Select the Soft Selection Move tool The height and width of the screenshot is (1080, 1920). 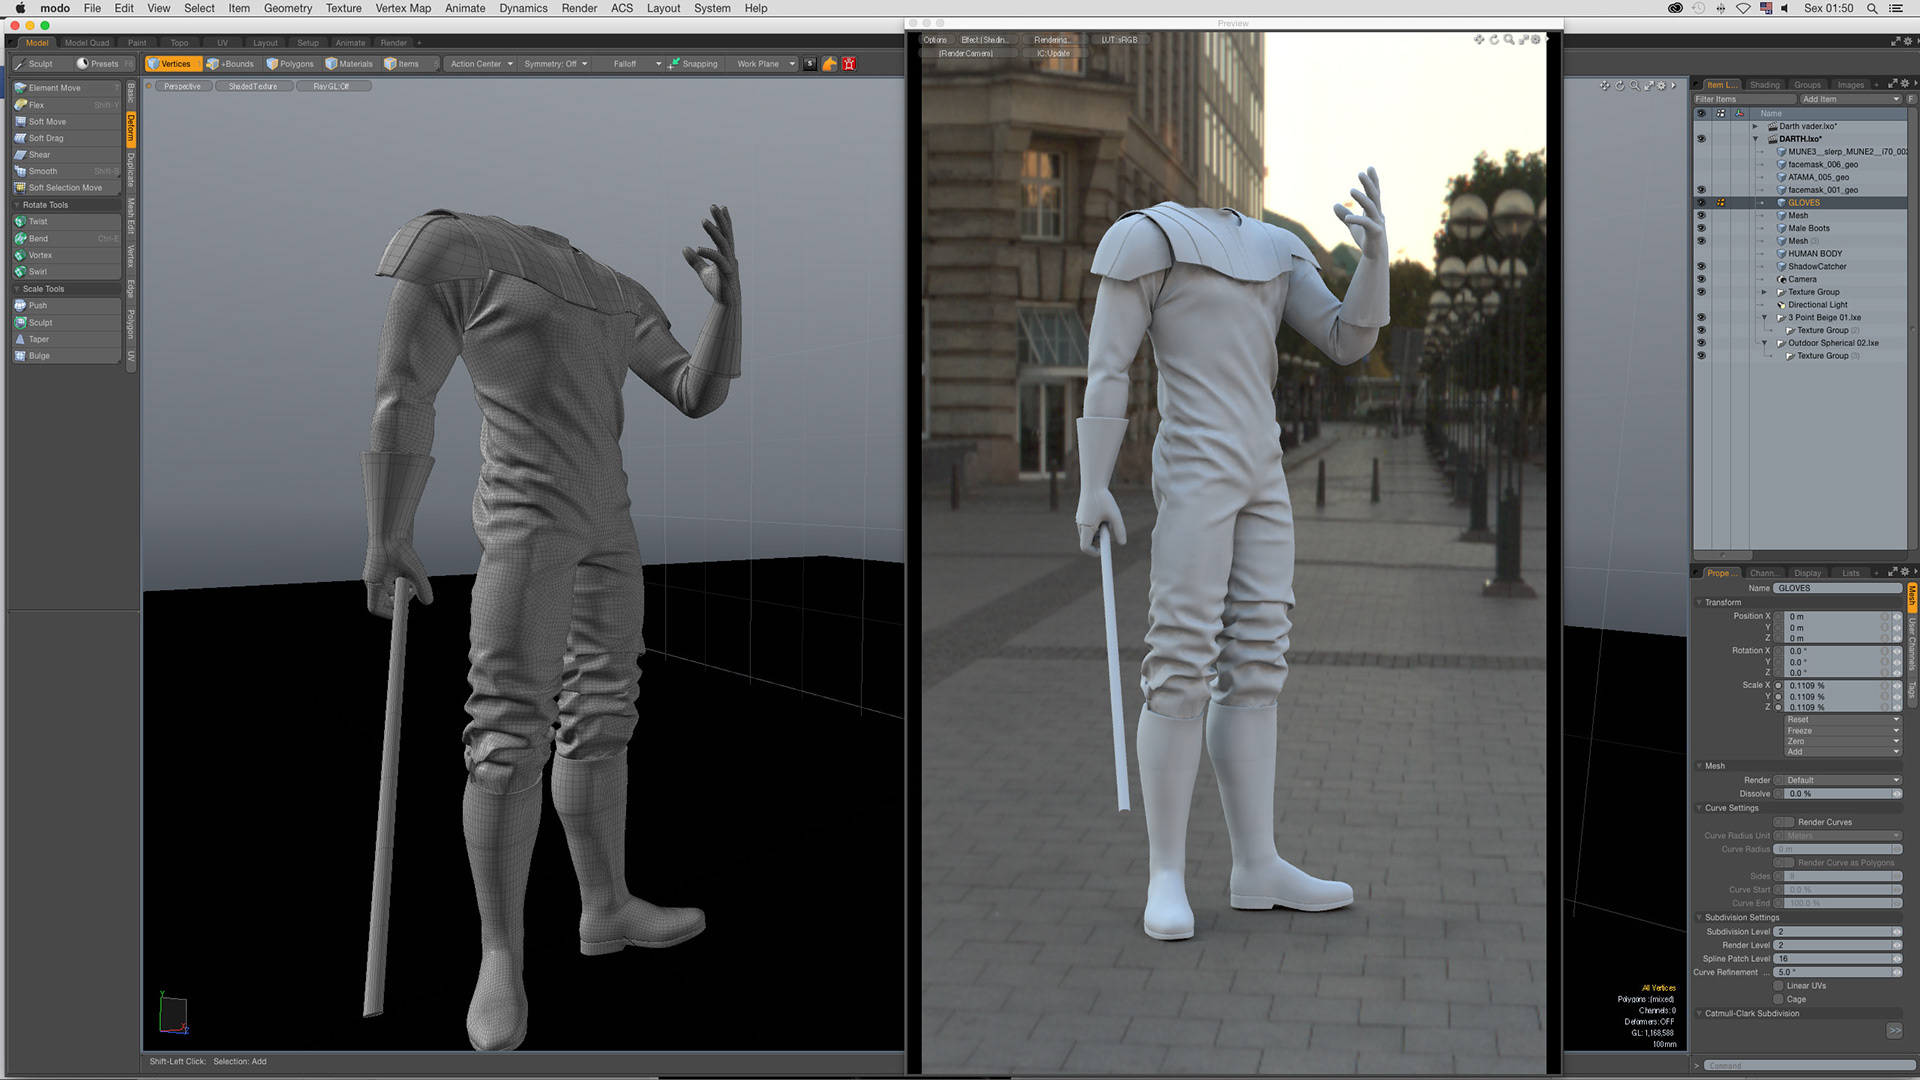click(66, 188)
